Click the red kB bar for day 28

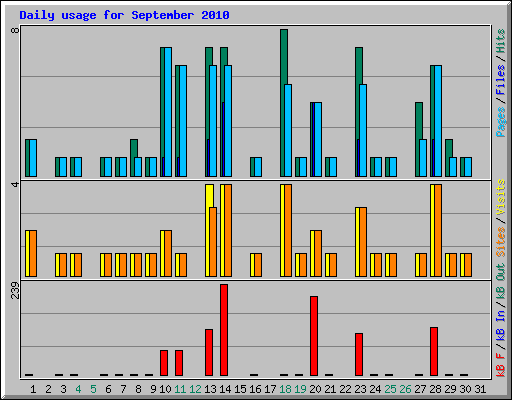click(434, 351)
